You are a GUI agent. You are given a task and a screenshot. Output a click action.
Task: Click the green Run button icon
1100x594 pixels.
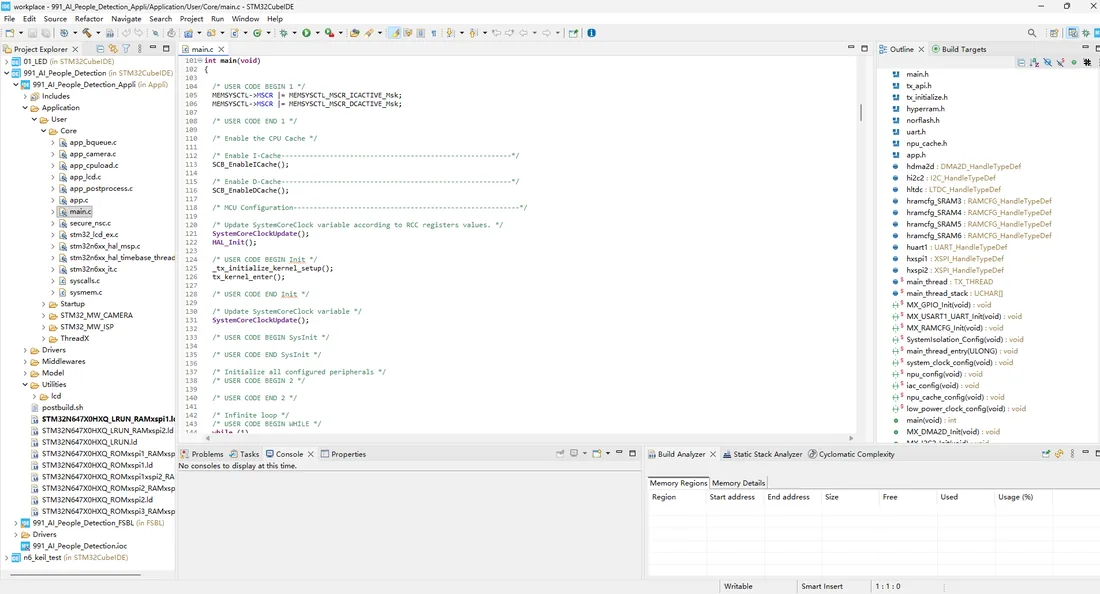(306, 33)
